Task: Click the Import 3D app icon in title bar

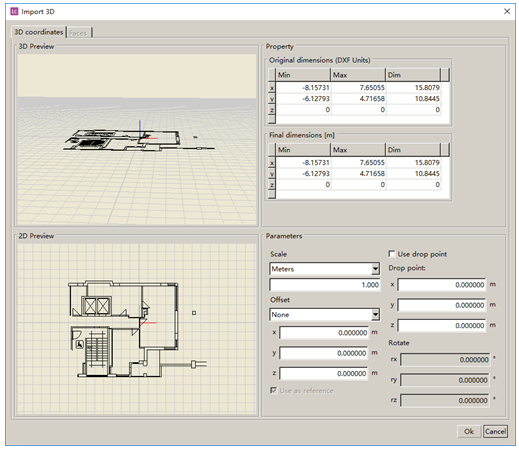Action: click(x=14, y=11)
